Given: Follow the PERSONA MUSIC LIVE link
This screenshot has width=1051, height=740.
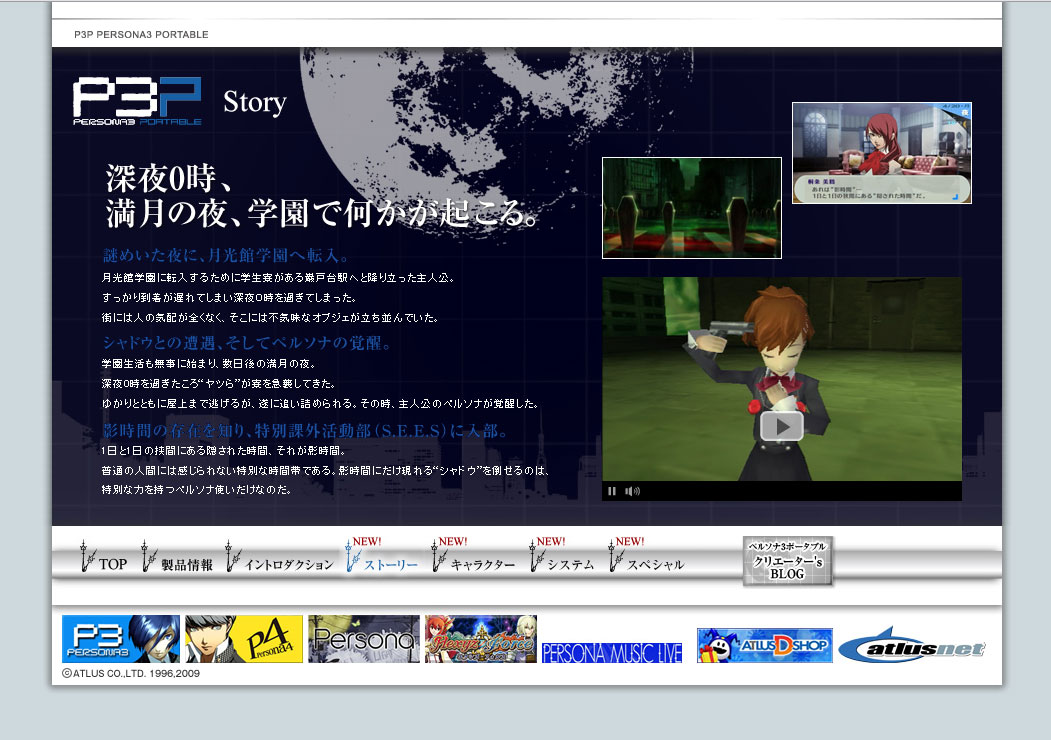Looking at the screenshot, I should 612,652.
